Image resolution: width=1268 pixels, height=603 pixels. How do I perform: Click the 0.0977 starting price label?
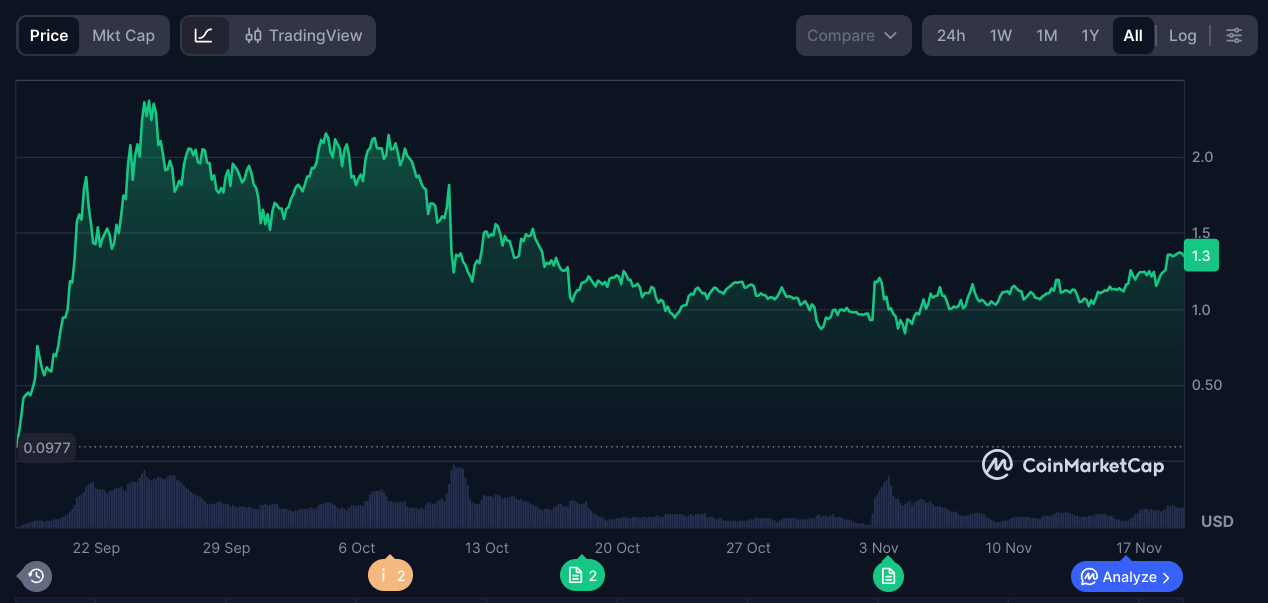pyautogui.click(x=47, y=448)
